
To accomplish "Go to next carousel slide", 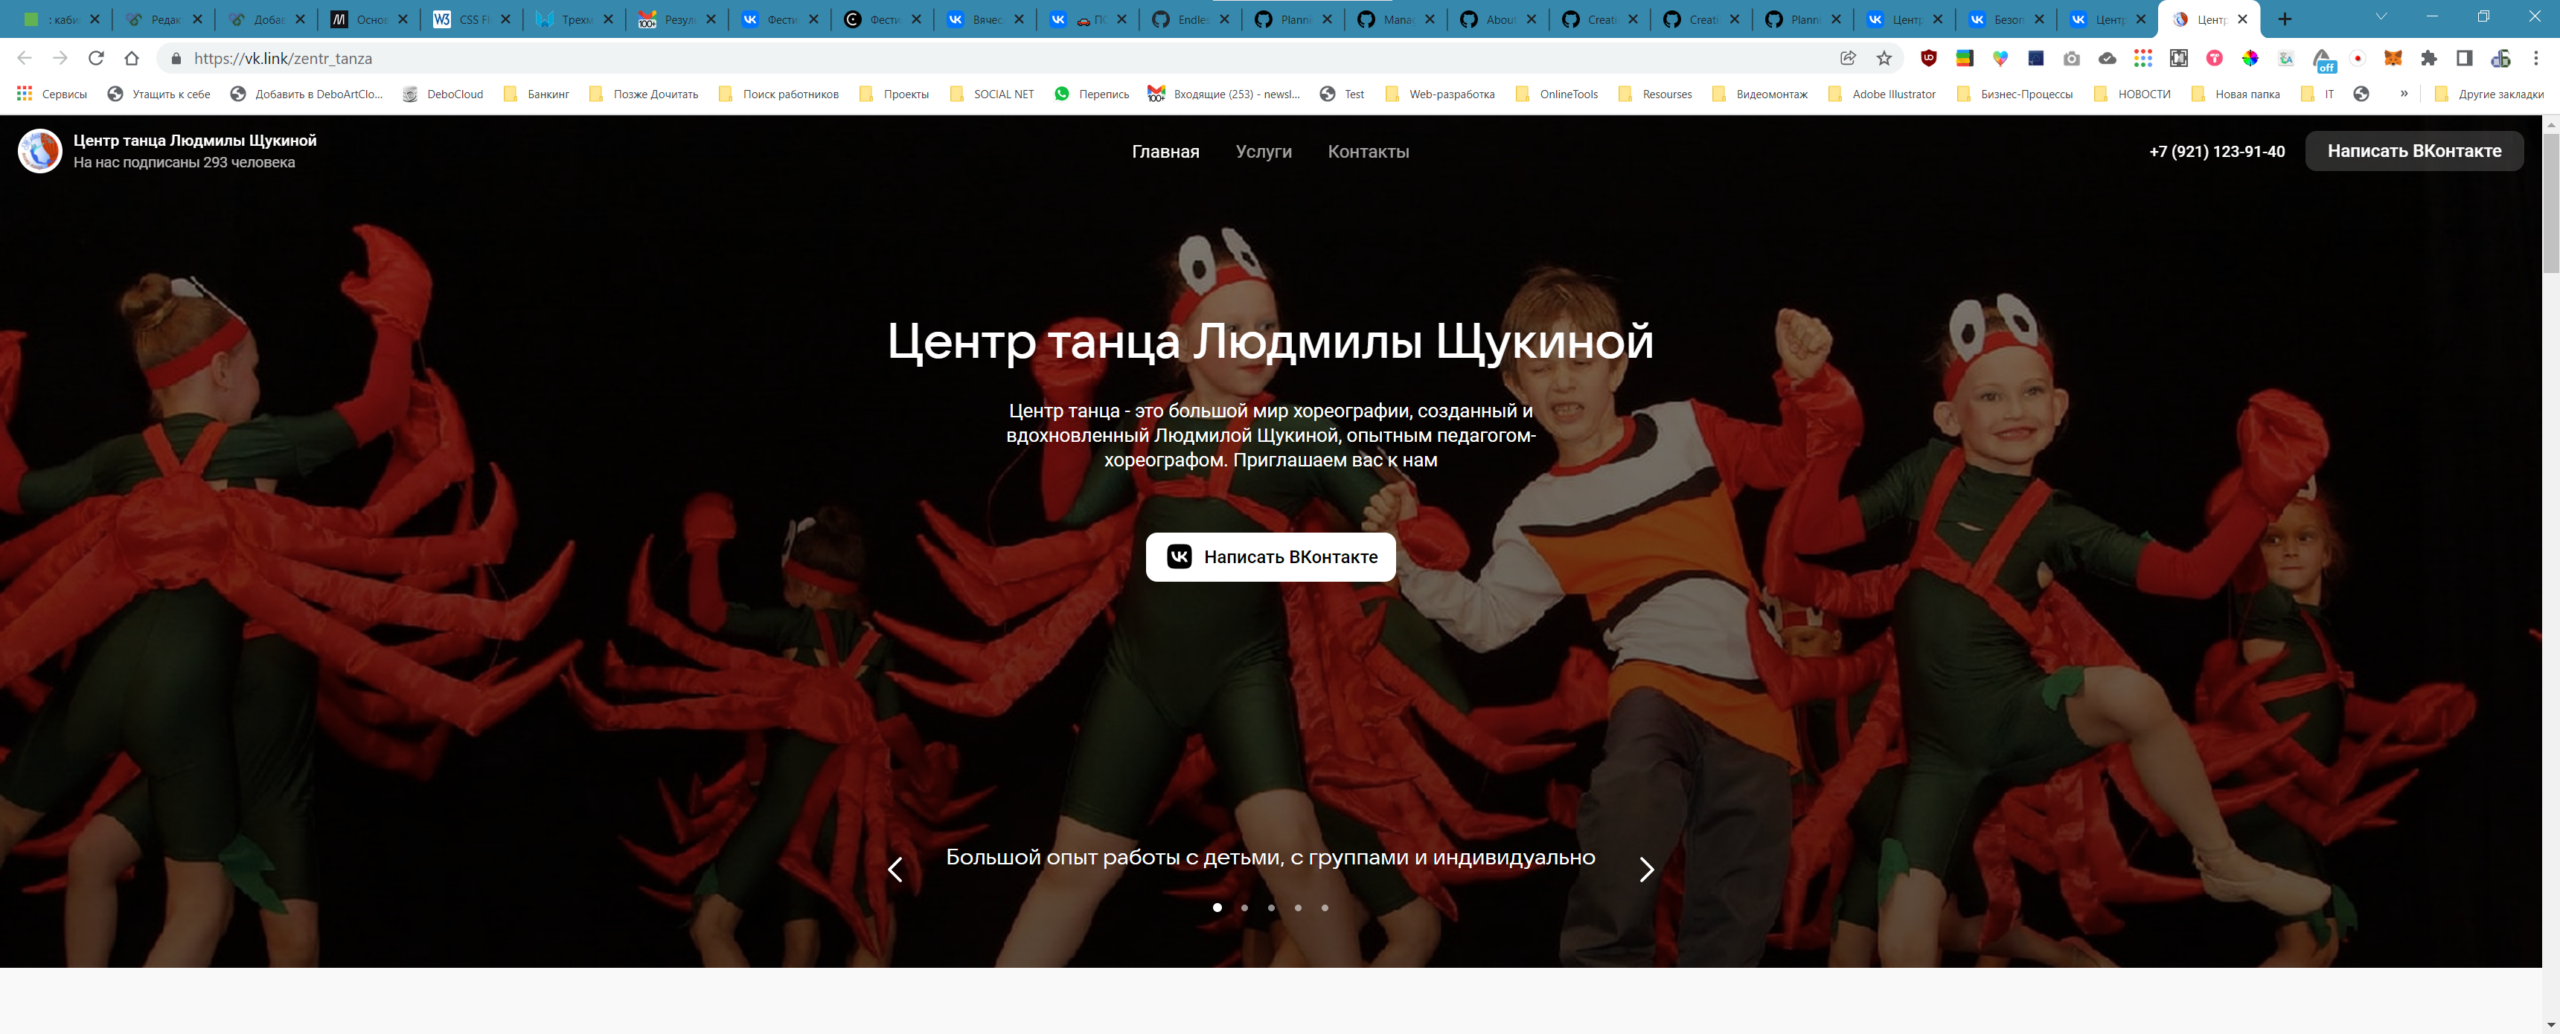I will [1646, 870].
